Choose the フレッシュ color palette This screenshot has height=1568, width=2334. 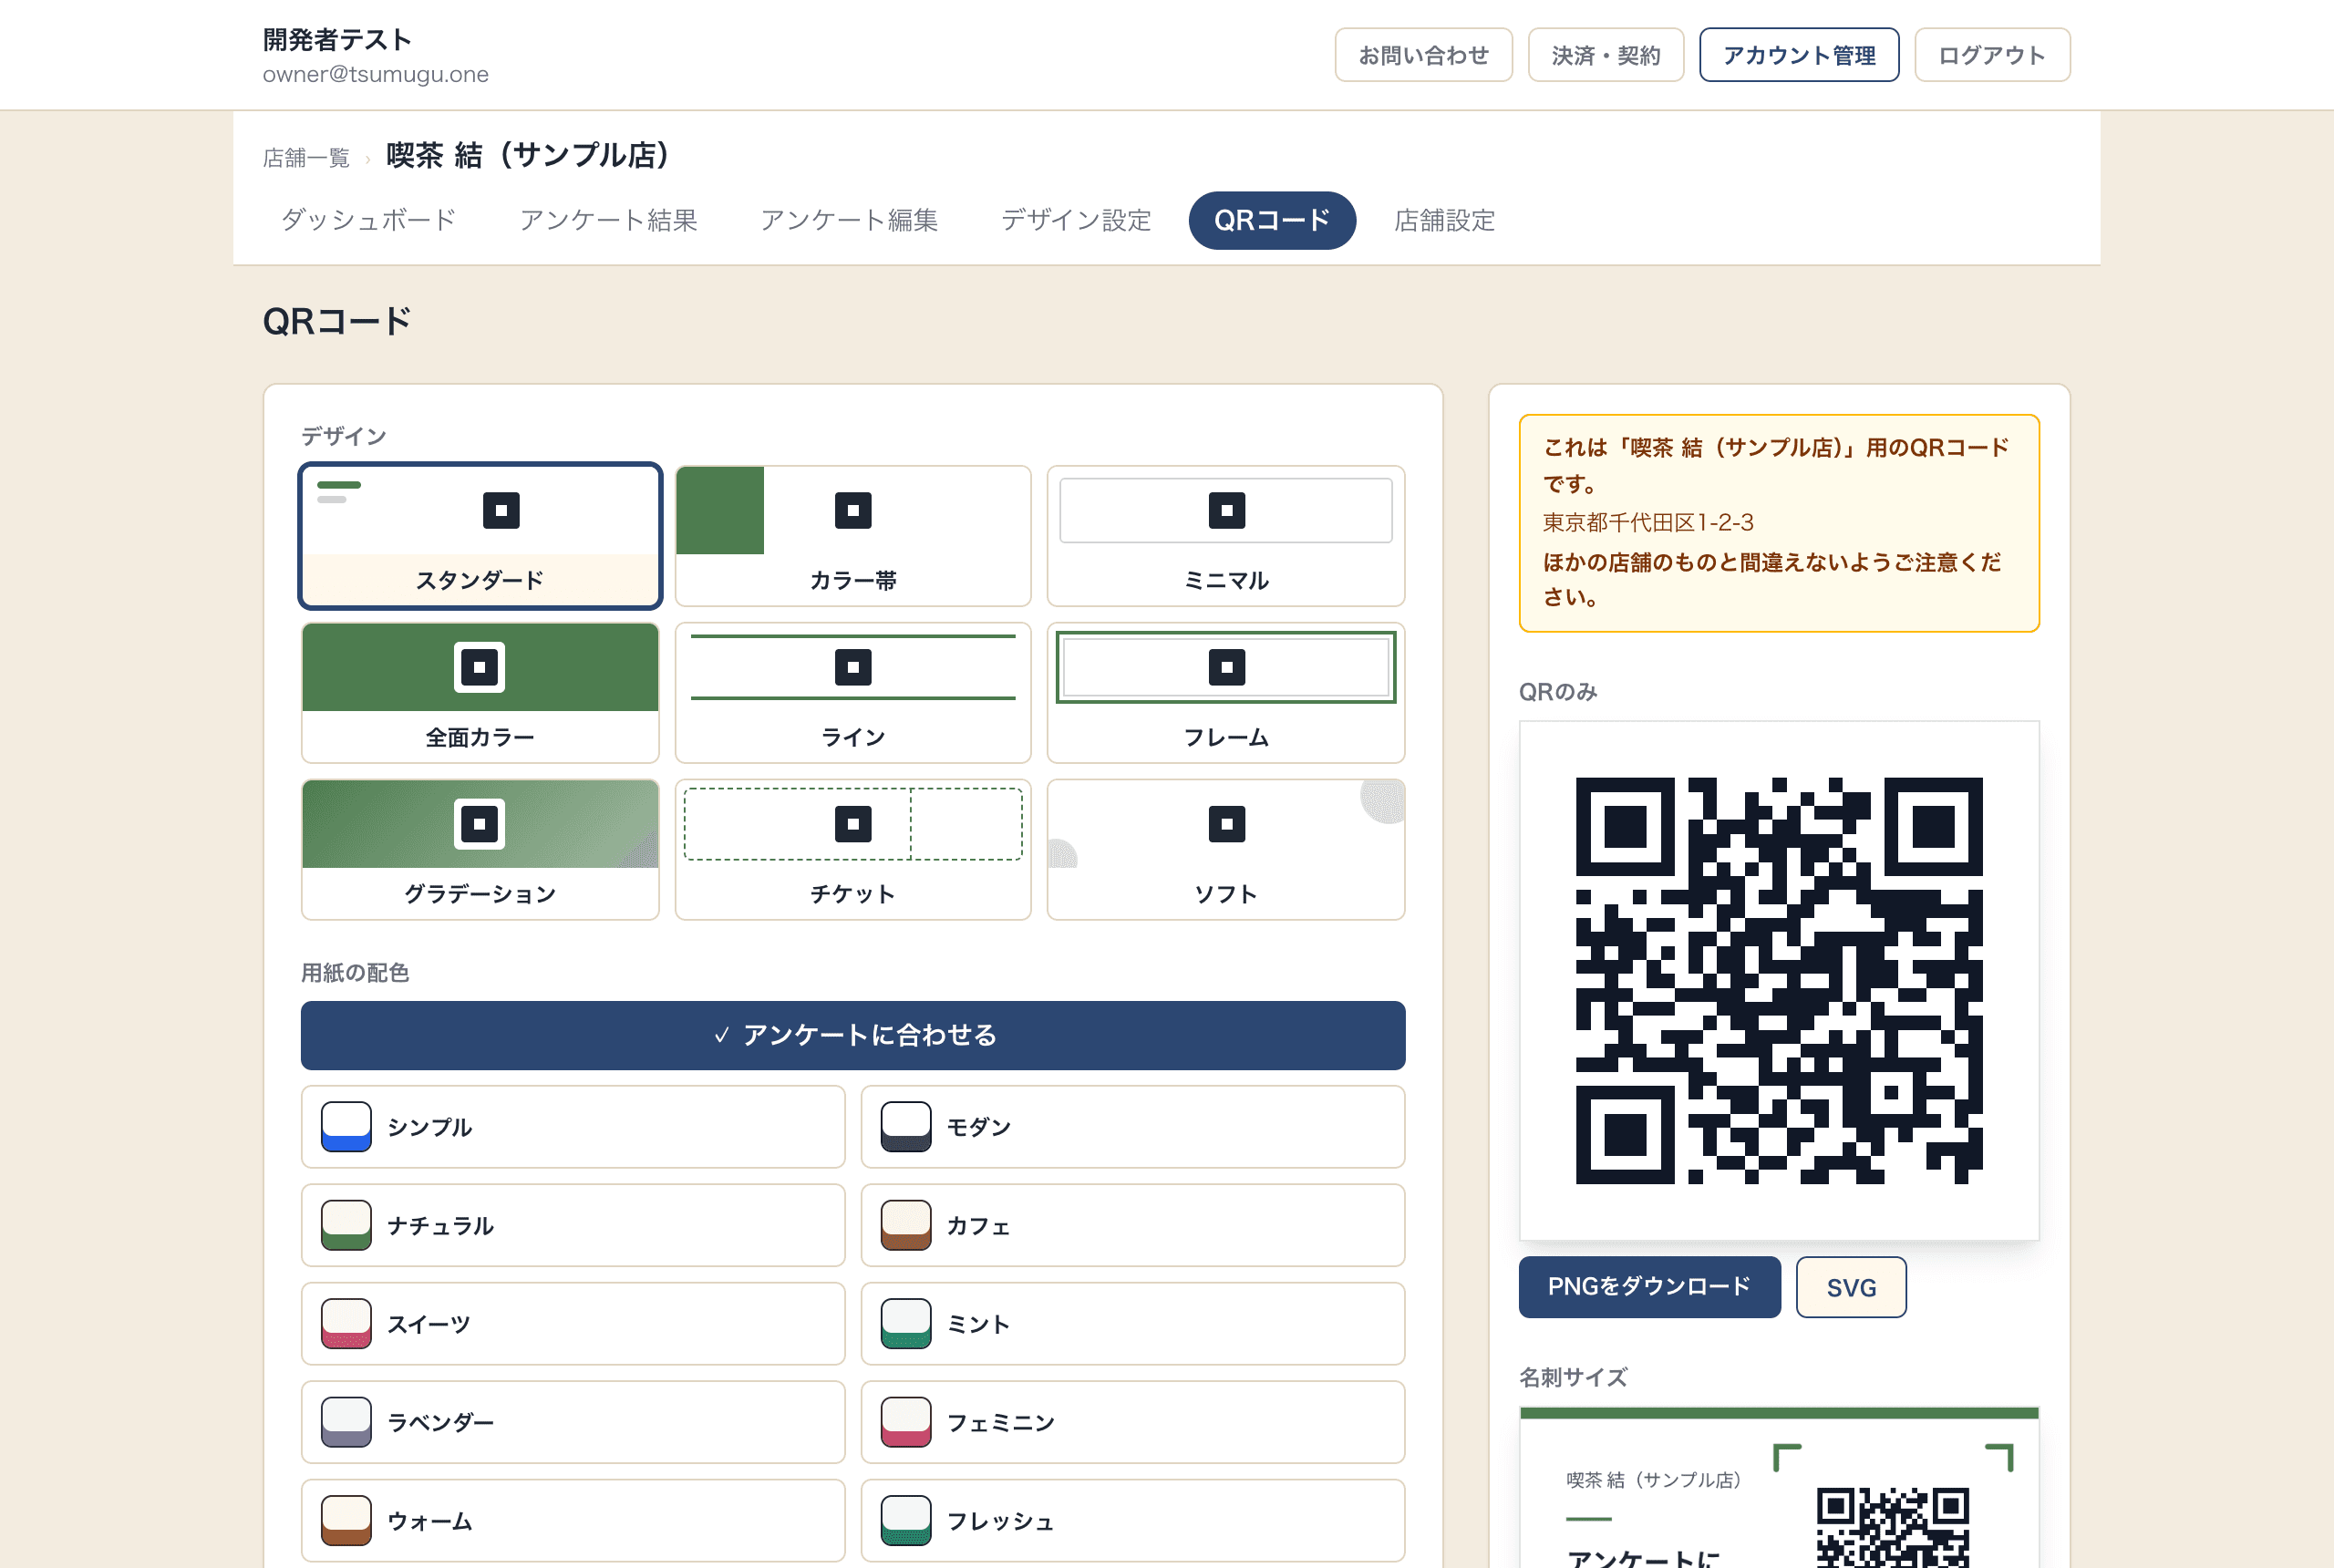click(x=1133, y=1521)
